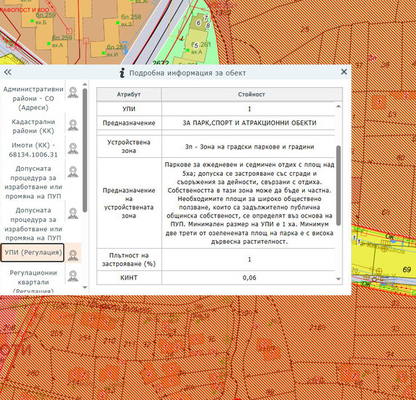Click the КИНТ attribute cell
Image resolution: width=416 pixels, height=400 pixels.
[x=129, y=278]
